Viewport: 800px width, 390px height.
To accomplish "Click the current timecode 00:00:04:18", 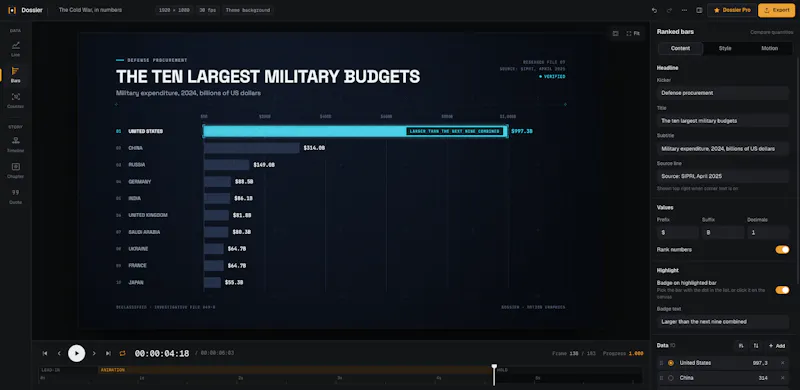I will pyautogui.click(x=162, y=353).
